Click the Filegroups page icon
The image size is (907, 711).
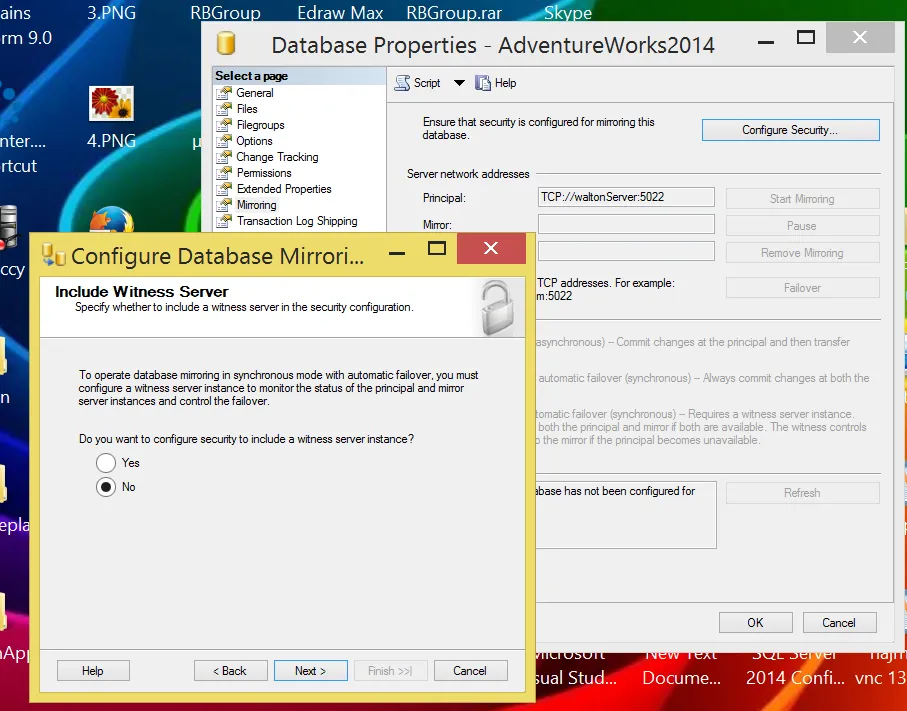coord(224,125)
